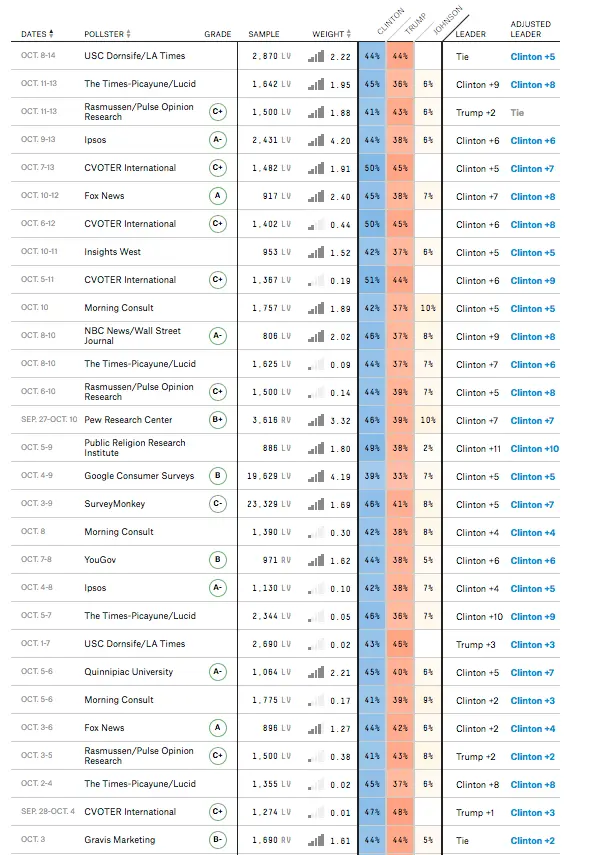Click adjusted leader Clinton +10 value
Screen dimensions: 592x855
point(534,449)
